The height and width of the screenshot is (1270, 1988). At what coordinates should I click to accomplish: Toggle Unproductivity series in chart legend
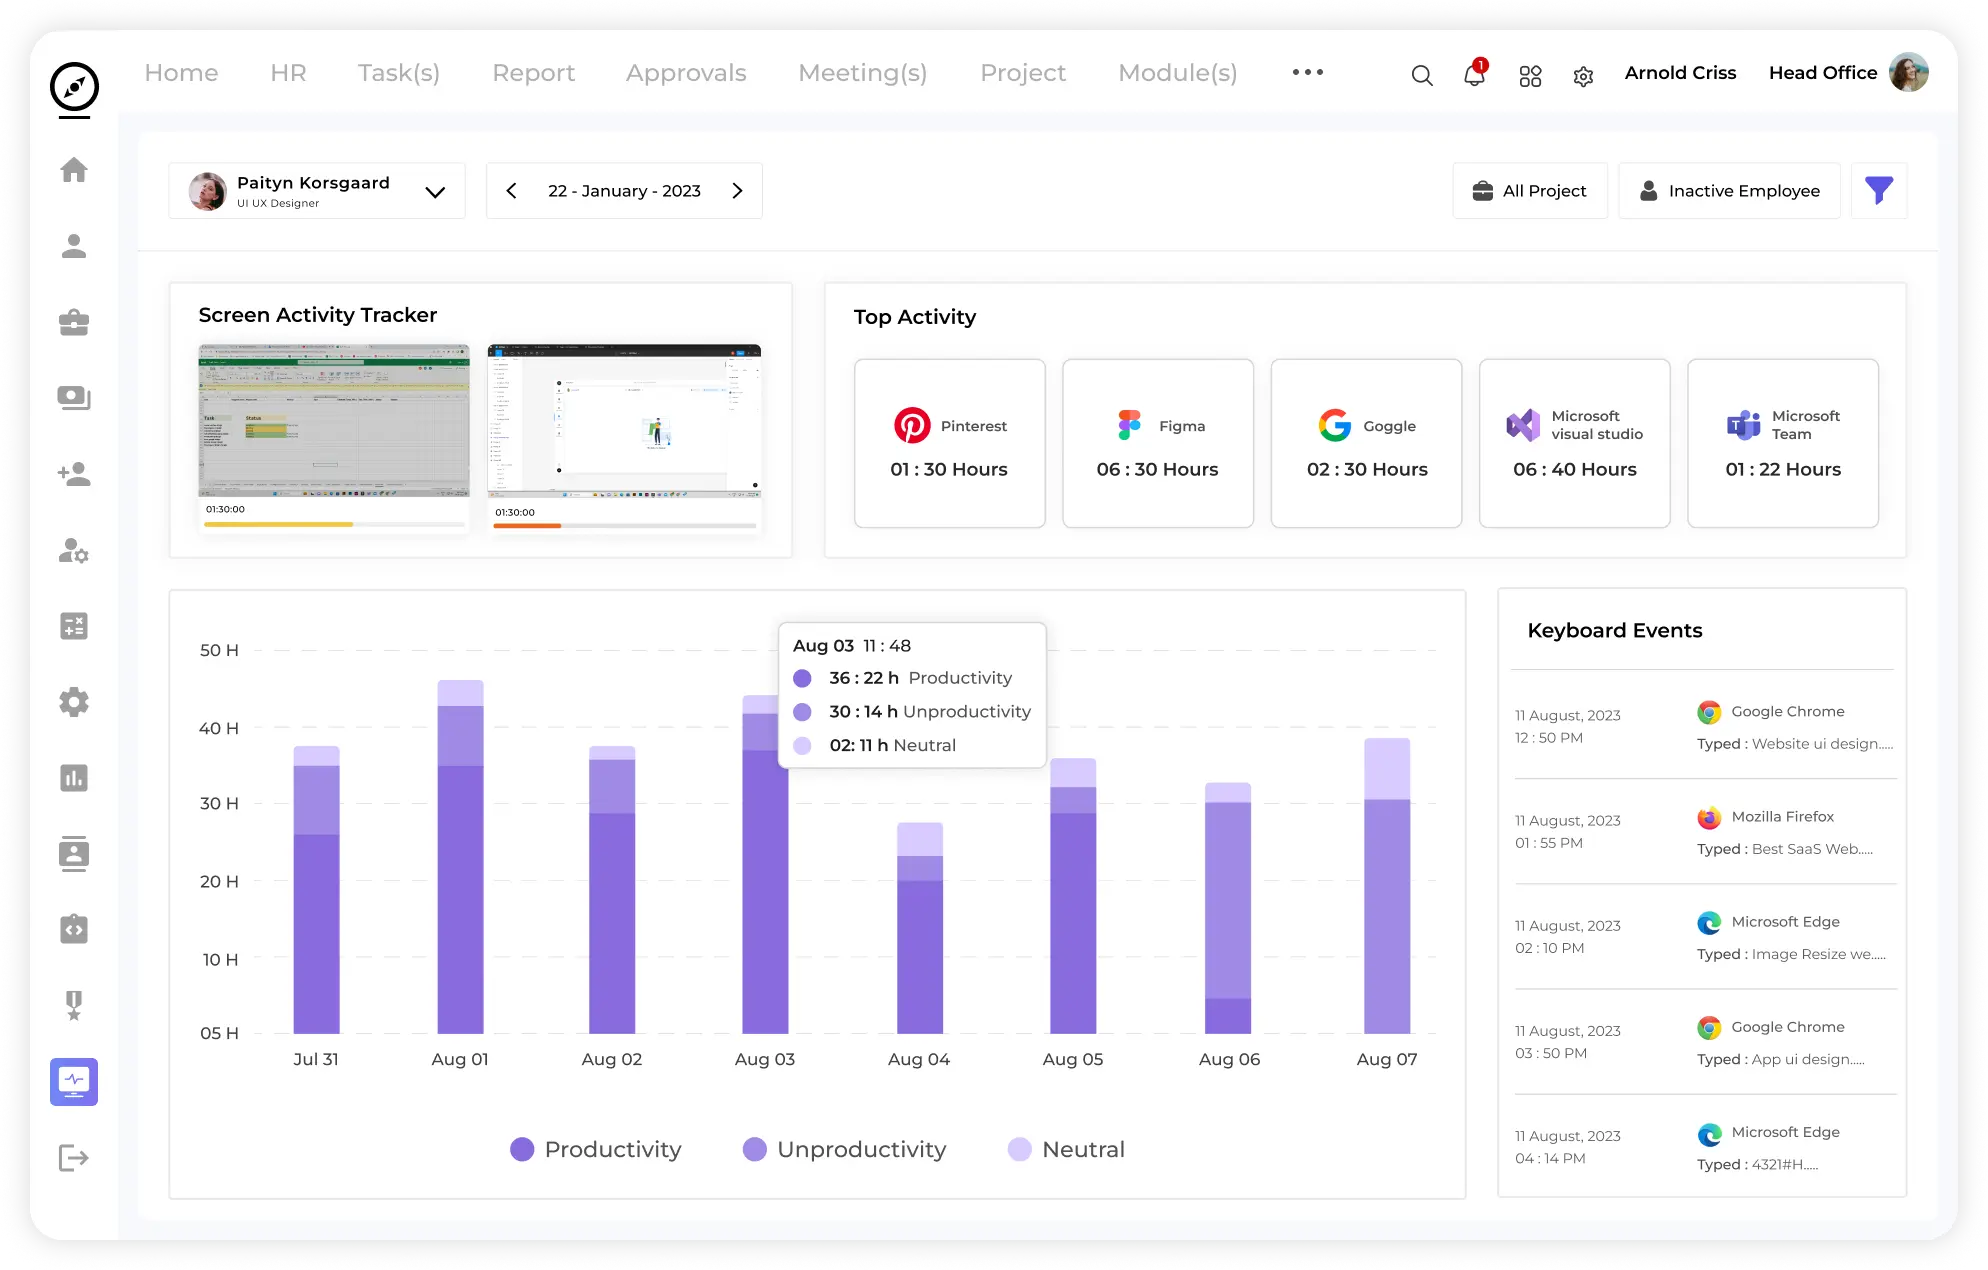pyautogui.click(x=844, y=1149)
